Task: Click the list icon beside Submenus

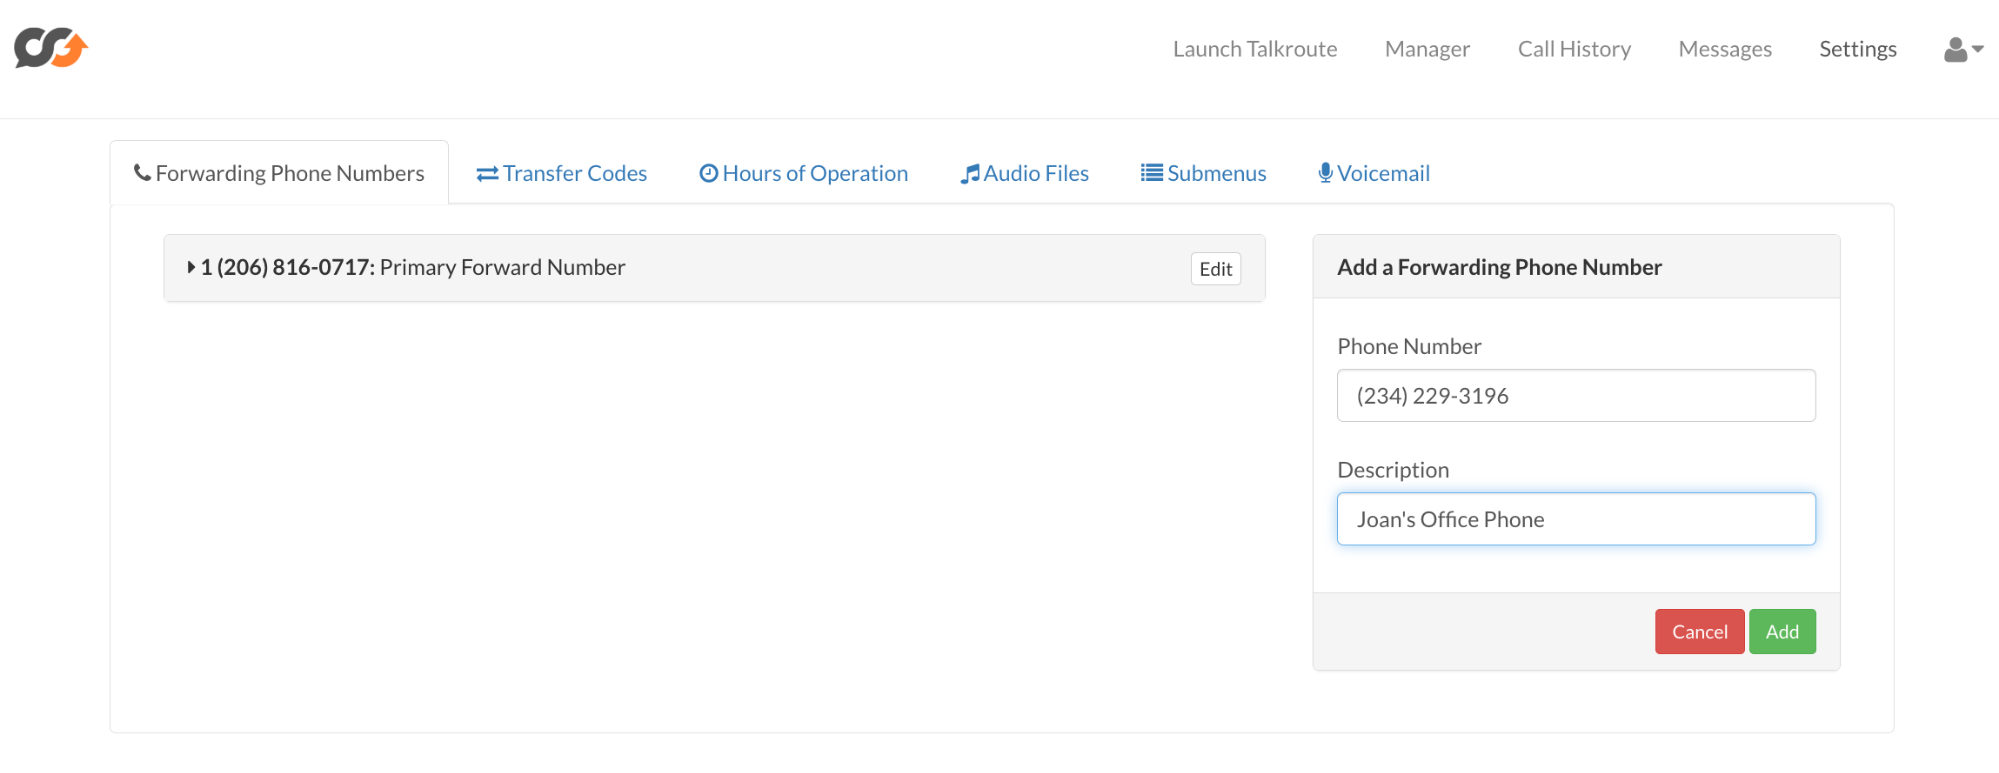Action: pos(1151,173)
